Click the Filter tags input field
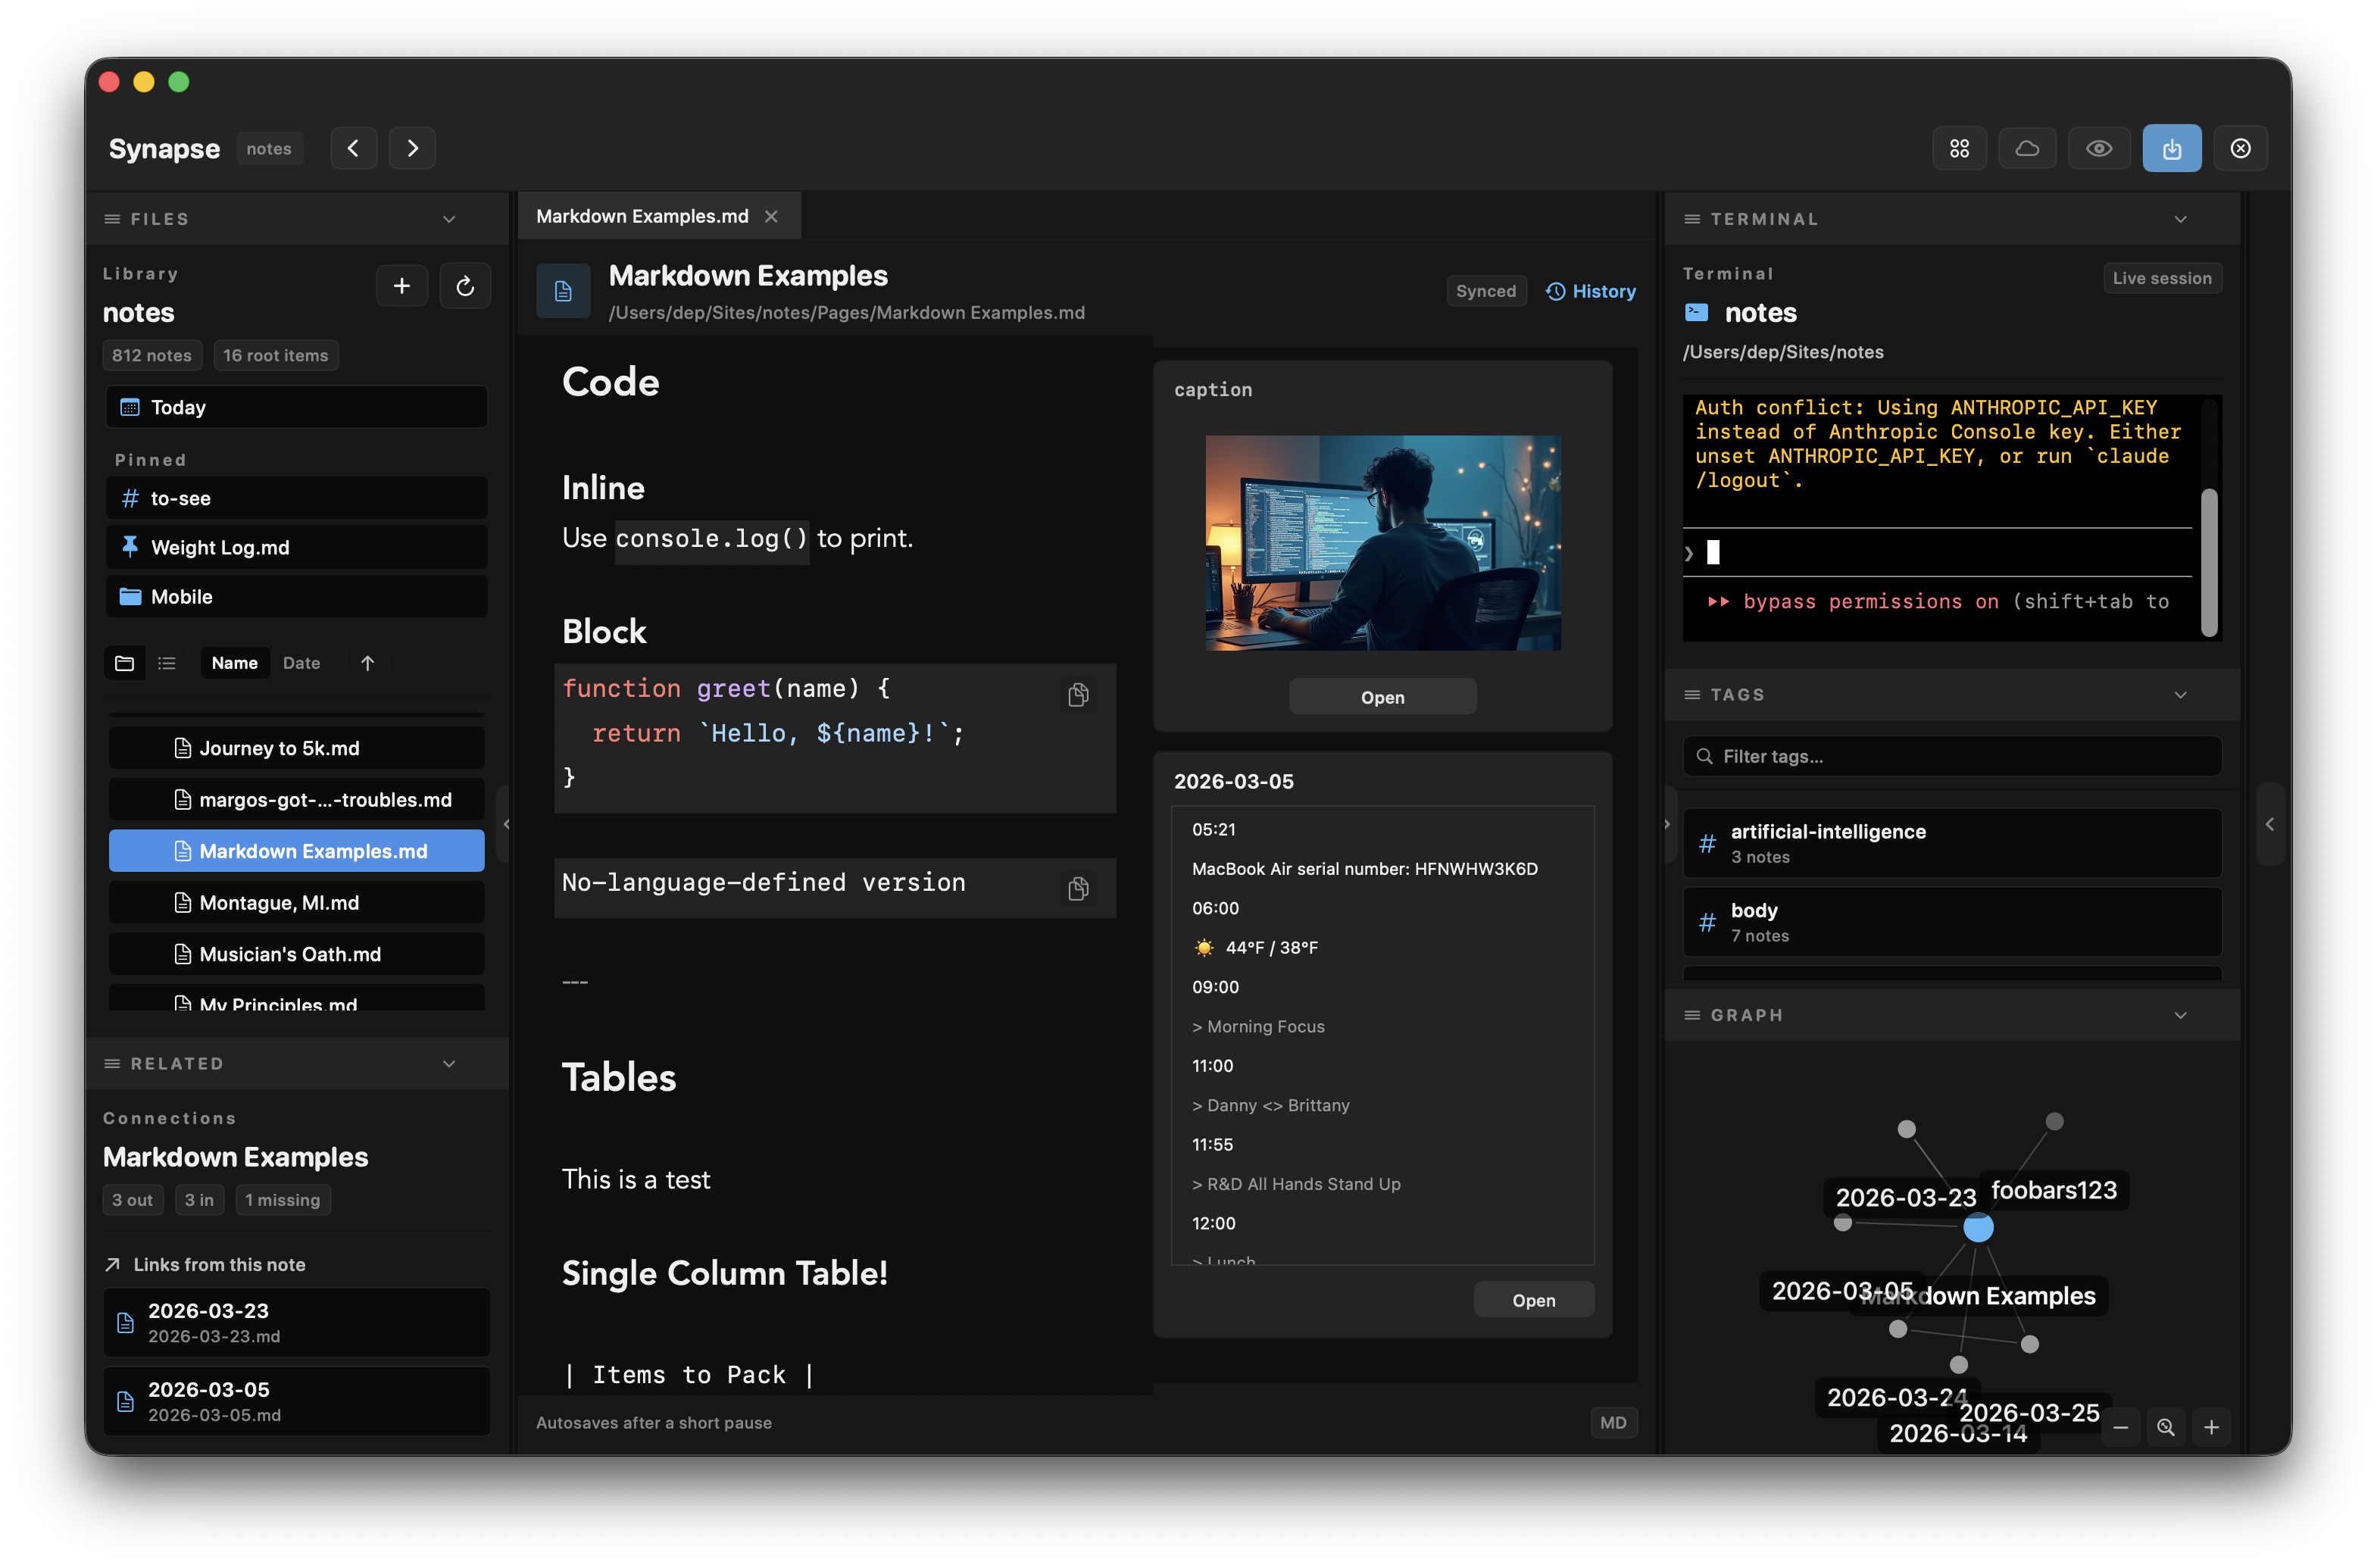The height and width of the screenshot is (1568, 2377). (x=1951, y=756)
